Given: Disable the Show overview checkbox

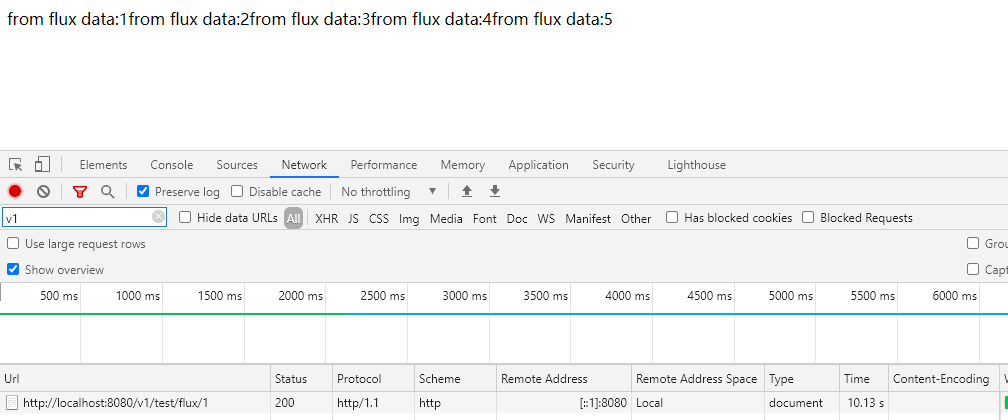Looking at the screenshot, I should click(13, 269).
